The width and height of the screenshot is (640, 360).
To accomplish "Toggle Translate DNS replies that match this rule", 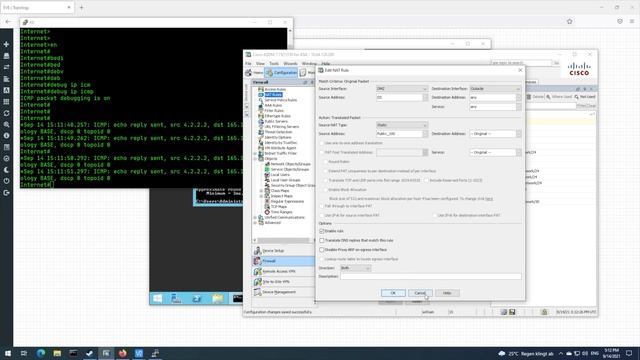I will tap(322, 240).
